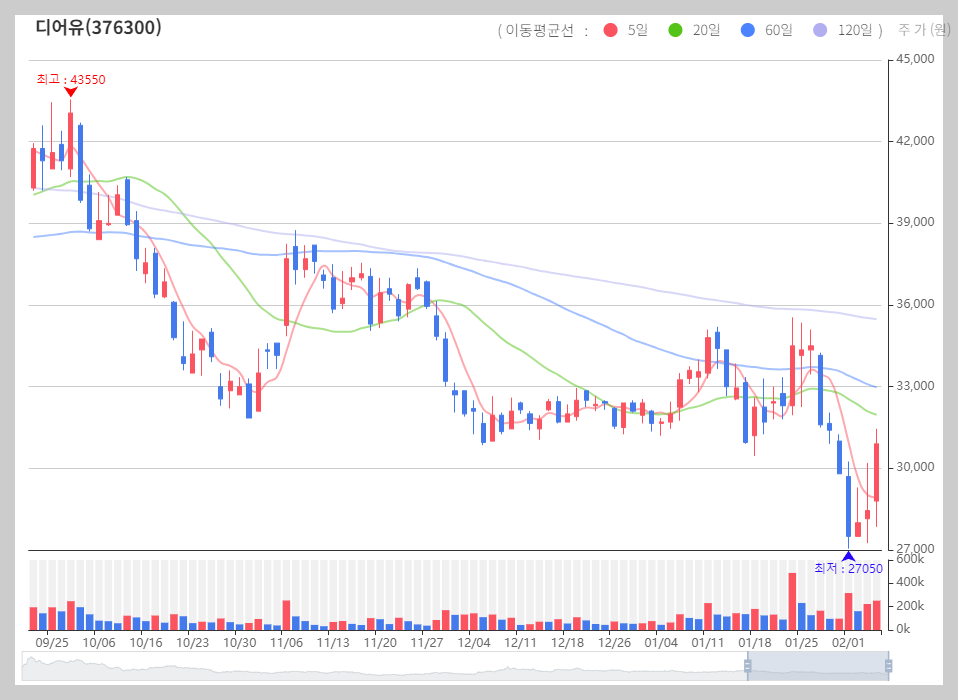Click the 디어유(376300) stock title

(x=98, y=27)
